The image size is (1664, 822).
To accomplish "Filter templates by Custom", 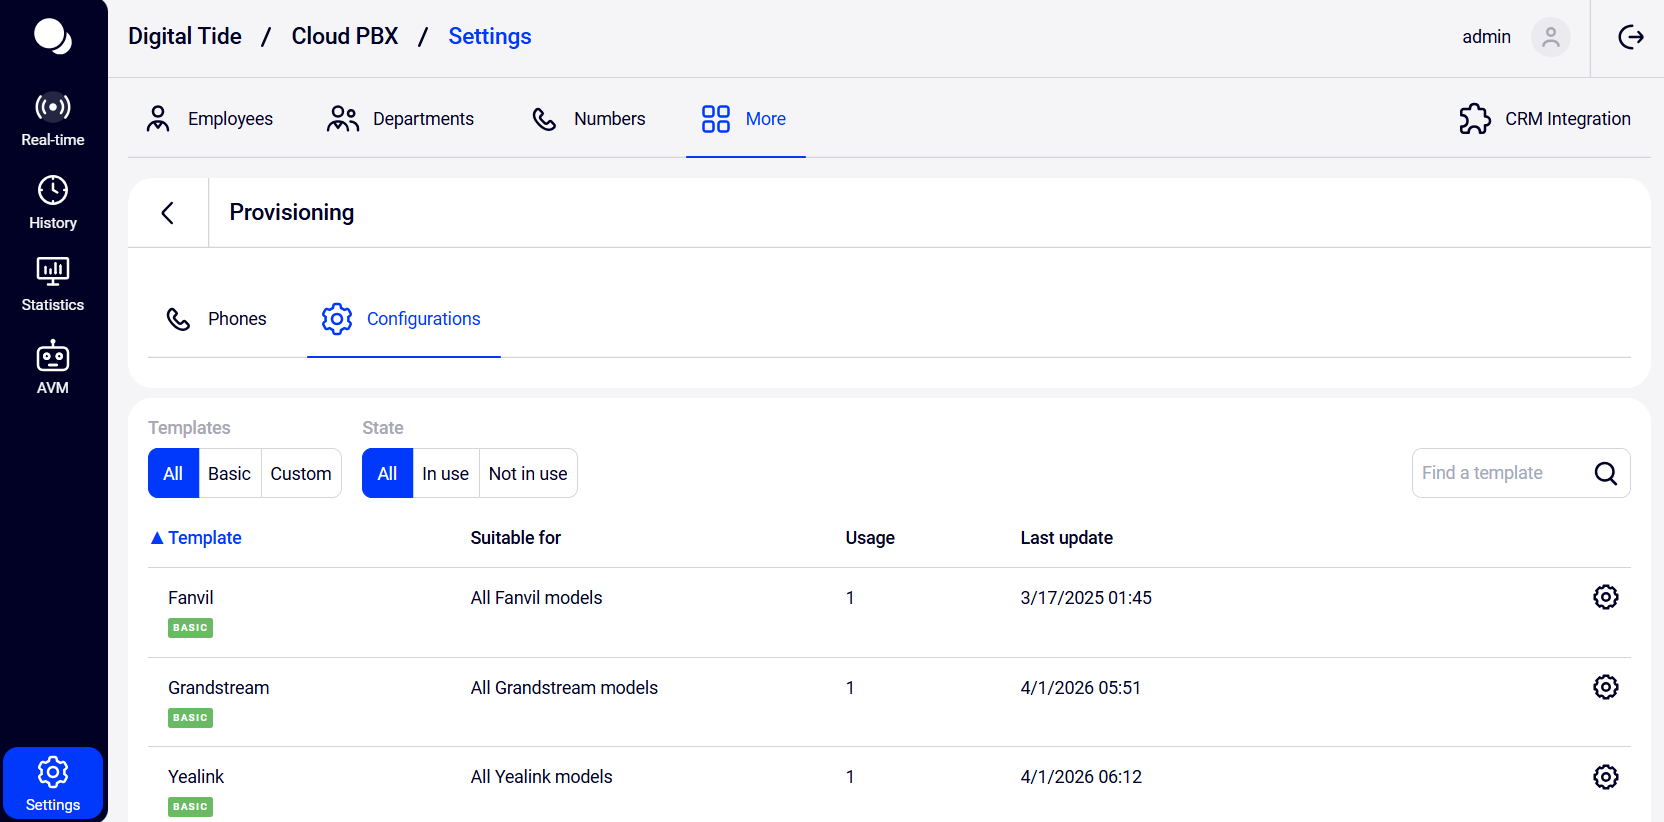I will click(x=300, y=474).
